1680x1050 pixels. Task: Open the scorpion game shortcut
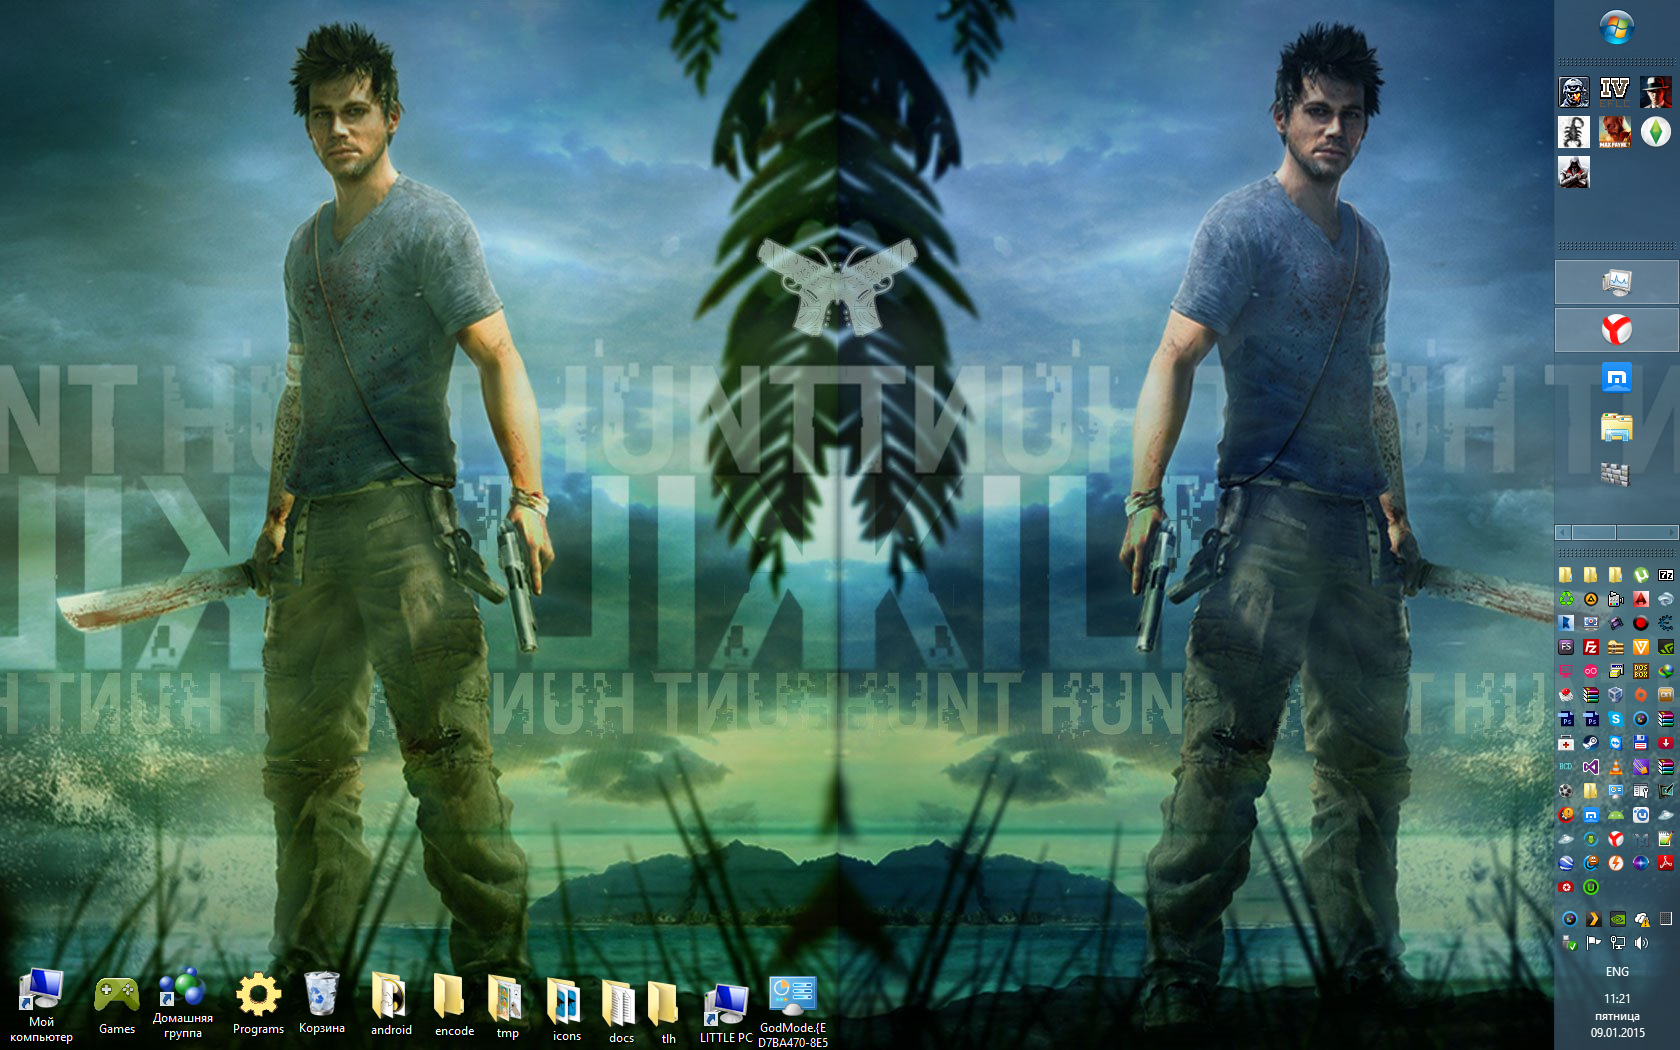coord(1574,131)
